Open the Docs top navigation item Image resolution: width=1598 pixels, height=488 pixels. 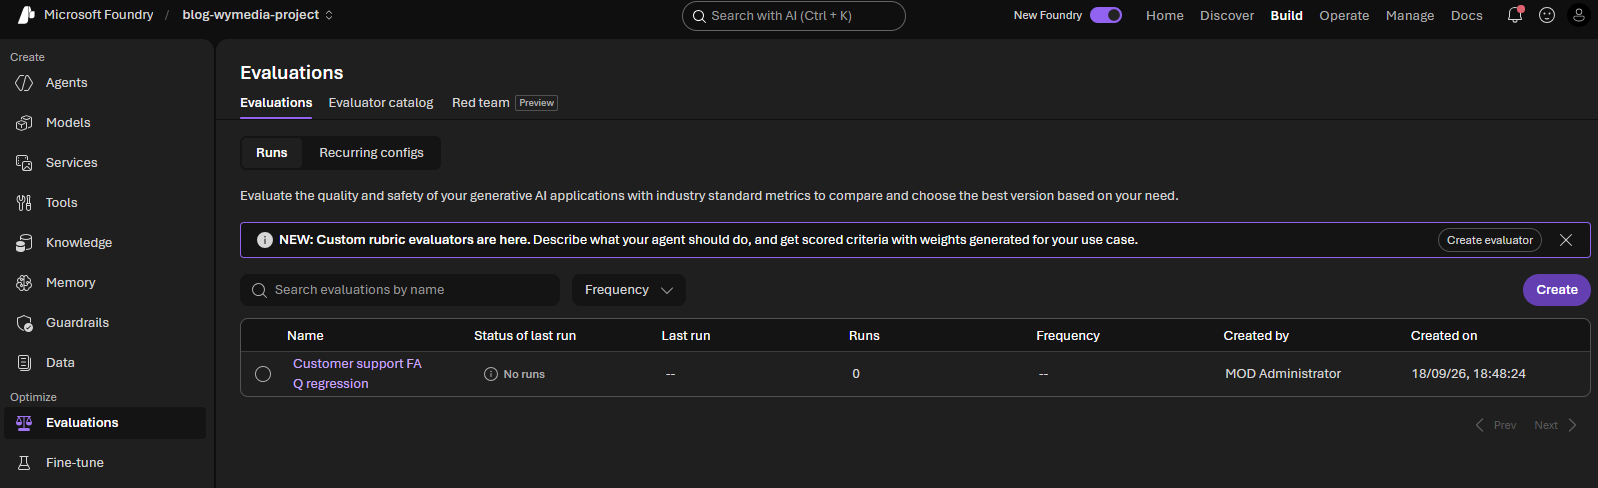tap(1467, 15)
